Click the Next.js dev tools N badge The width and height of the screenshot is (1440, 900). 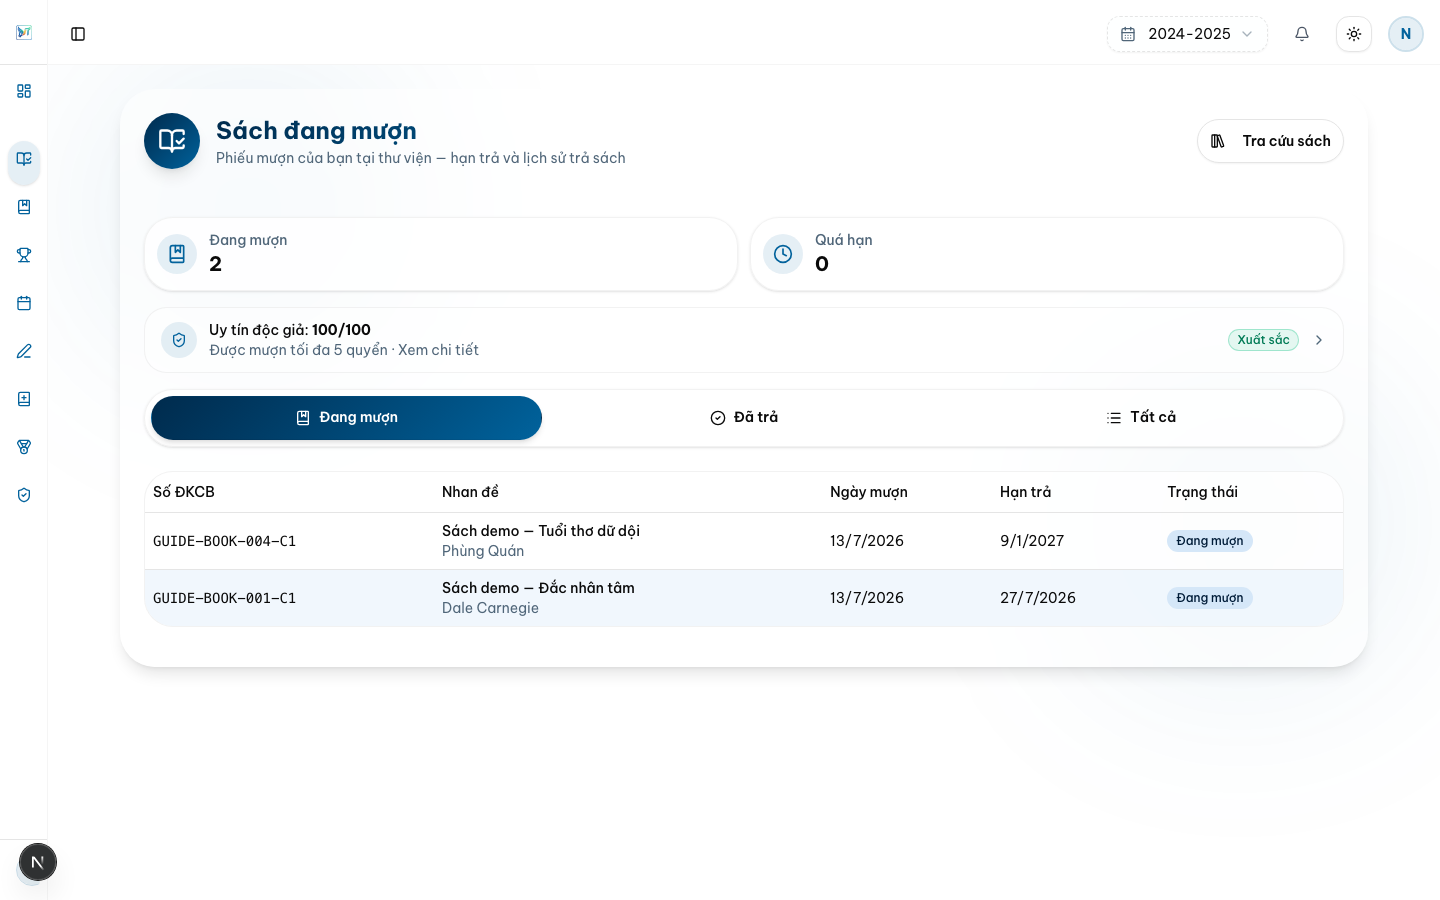(x=38, y=862)
